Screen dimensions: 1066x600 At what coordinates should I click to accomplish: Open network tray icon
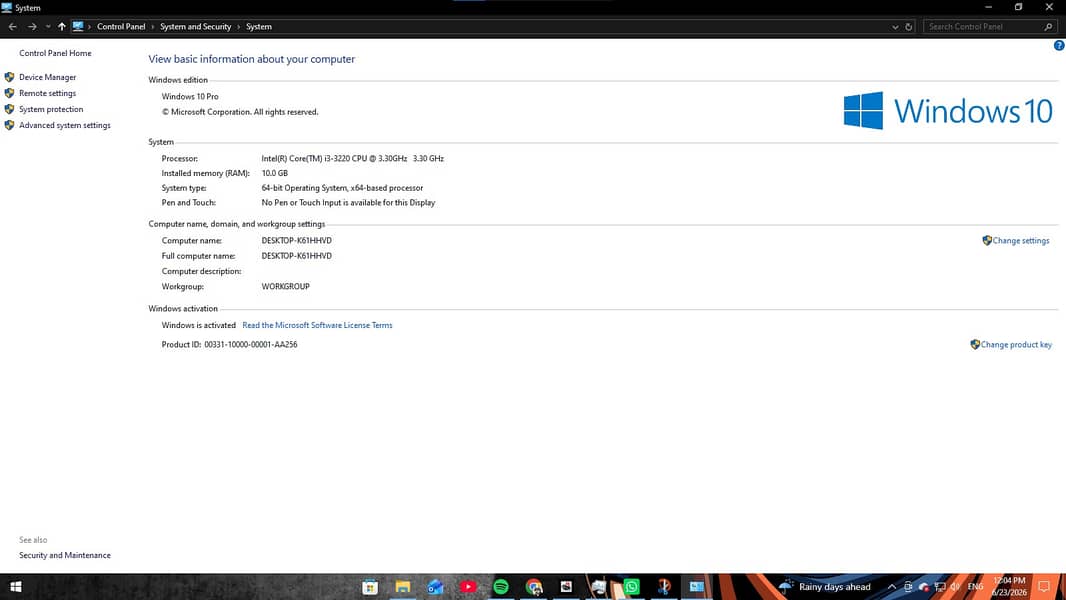pyautogui.click(x=940, y=587)
